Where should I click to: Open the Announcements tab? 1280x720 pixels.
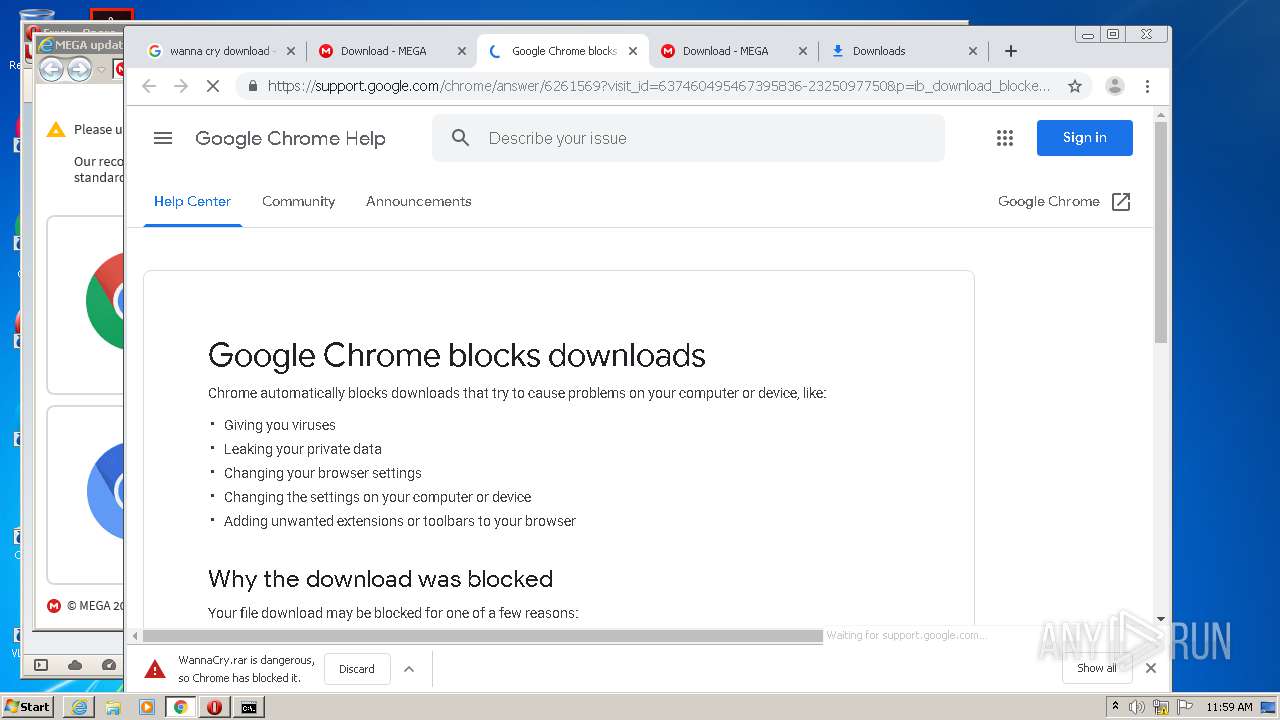click(x=418, y=201)
